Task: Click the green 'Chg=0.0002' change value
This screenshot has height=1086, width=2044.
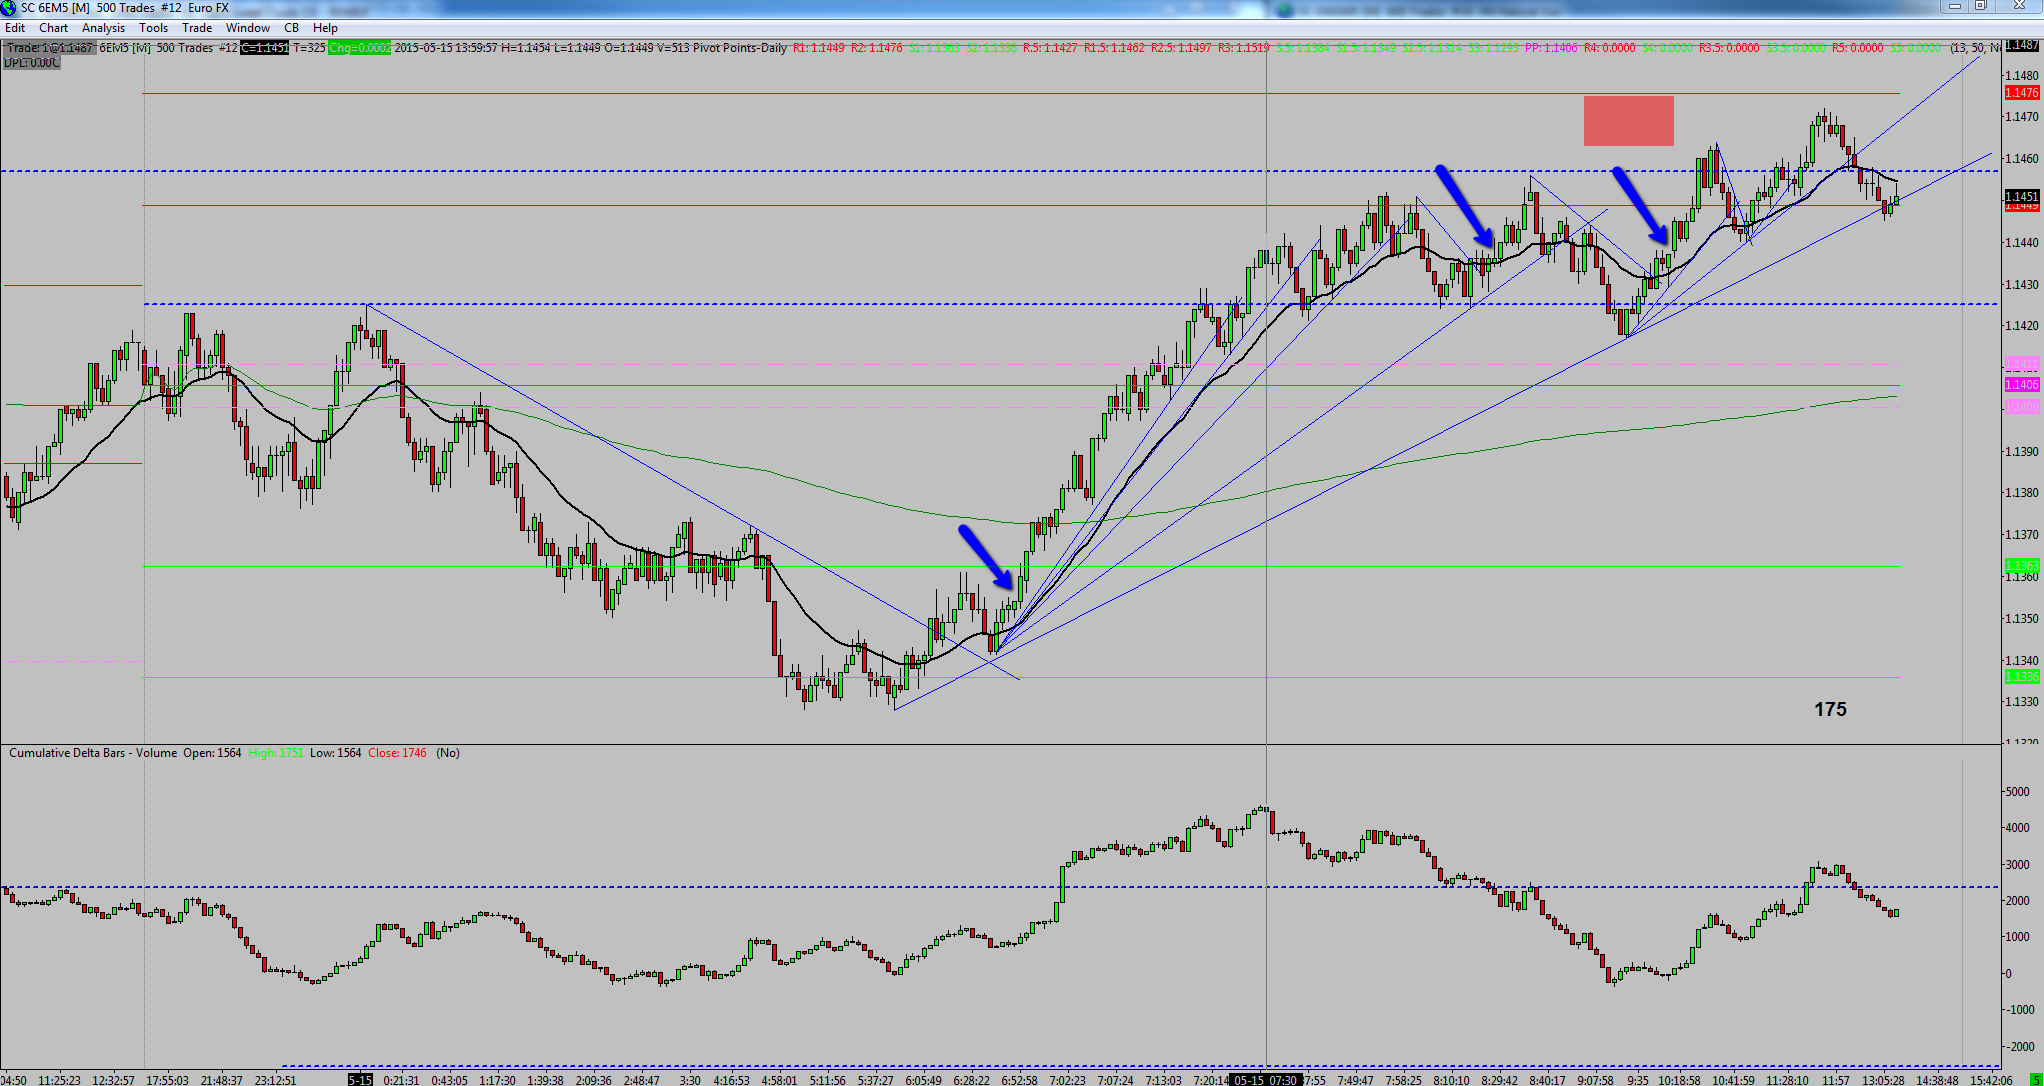Action: [360, 48]
